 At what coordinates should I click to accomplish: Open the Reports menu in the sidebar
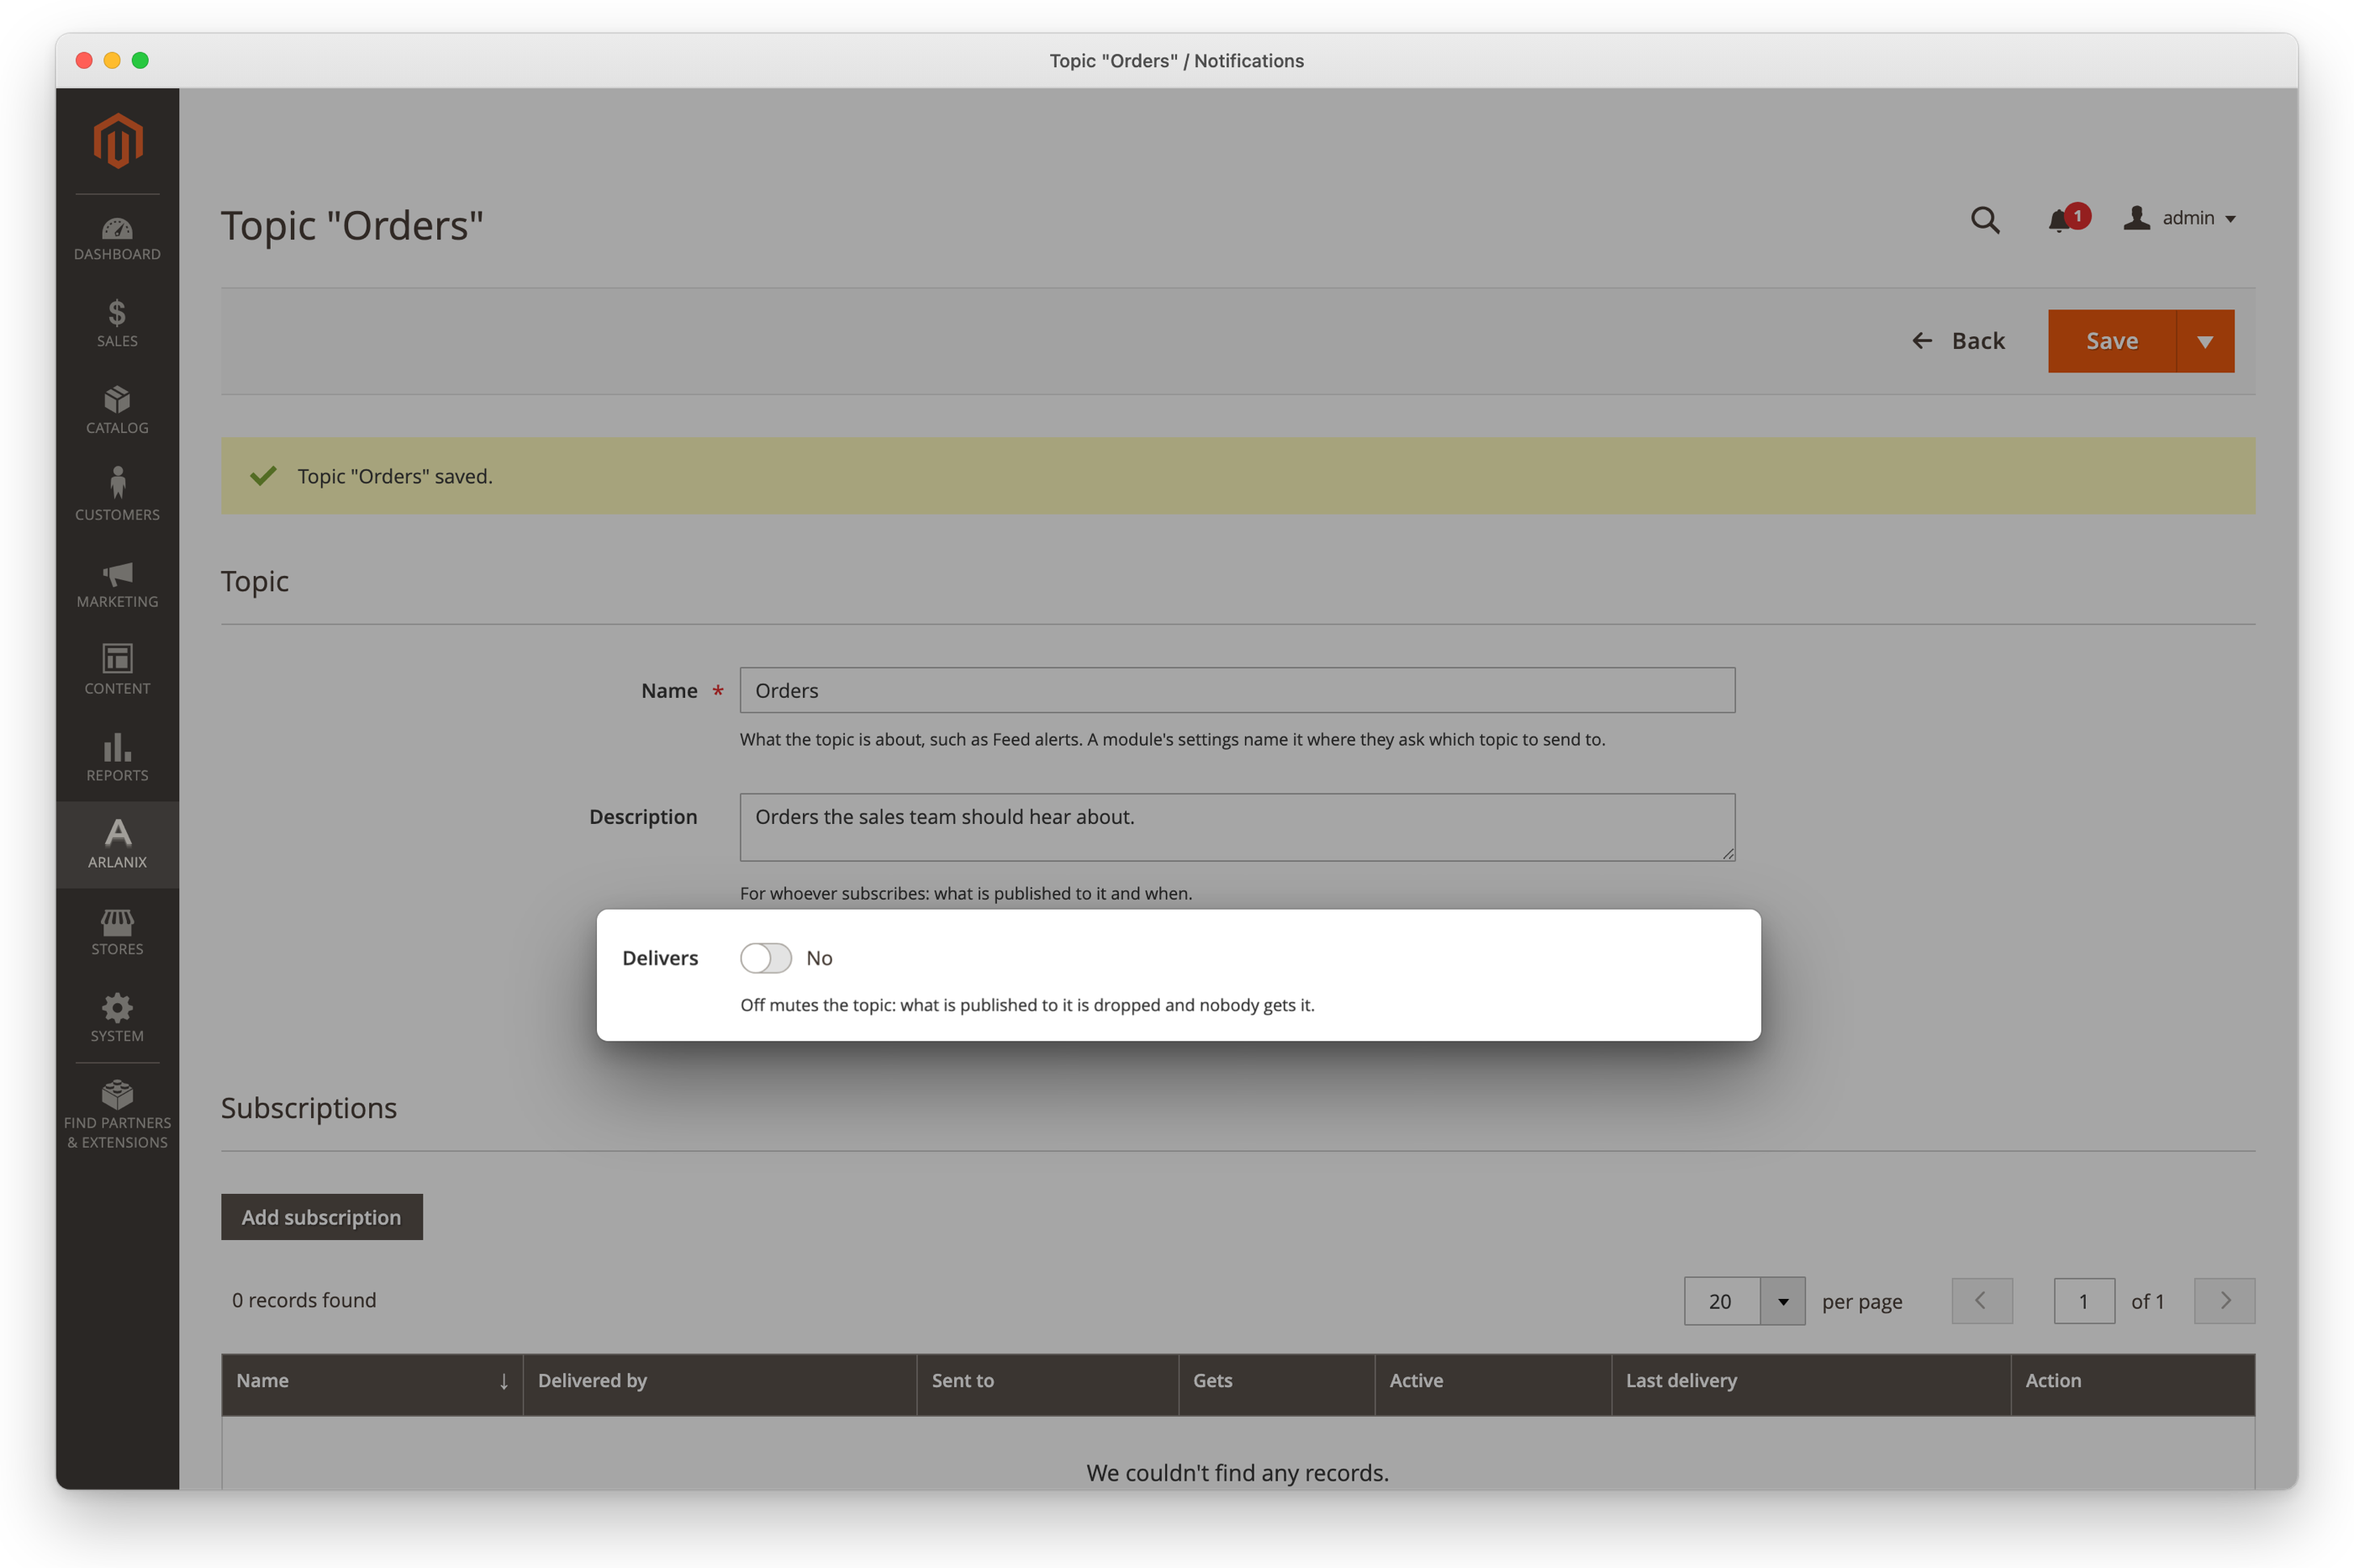coord(117,759)
